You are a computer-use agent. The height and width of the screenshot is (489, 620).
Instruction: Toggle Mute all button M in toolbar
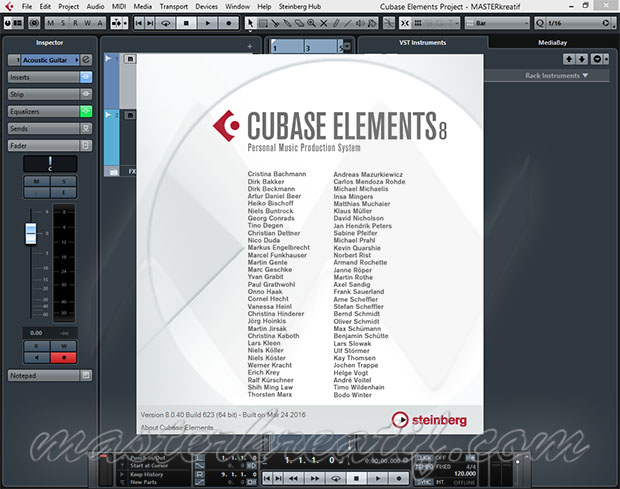[x=51, y=23]
